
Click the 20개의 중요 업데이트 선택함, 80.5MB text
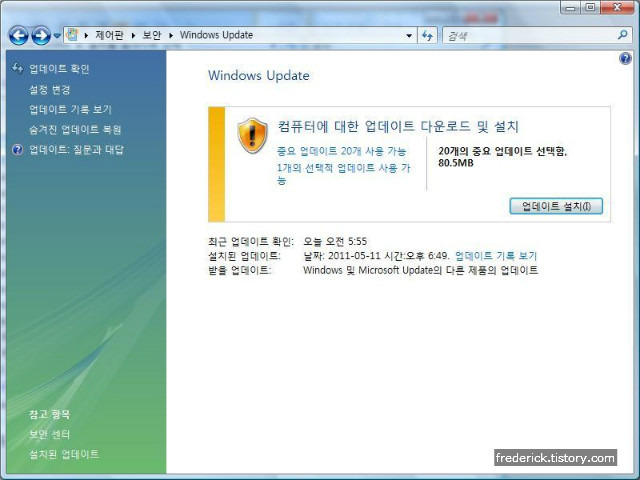click(x=503, y=157)
